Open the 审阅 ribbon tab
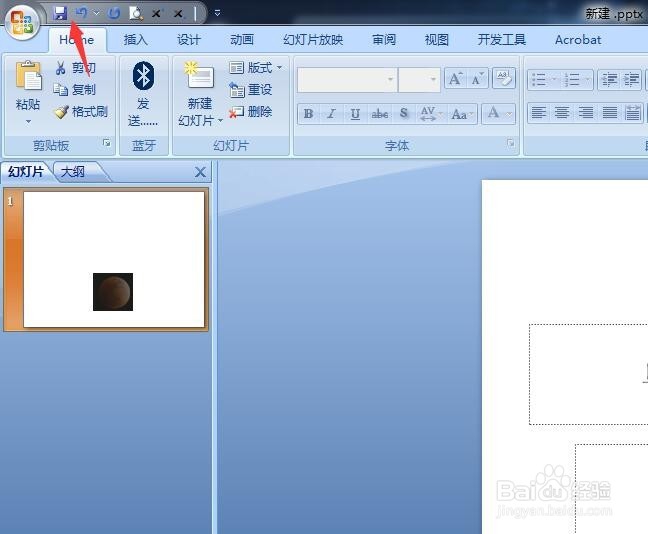 tap(384, 40)
